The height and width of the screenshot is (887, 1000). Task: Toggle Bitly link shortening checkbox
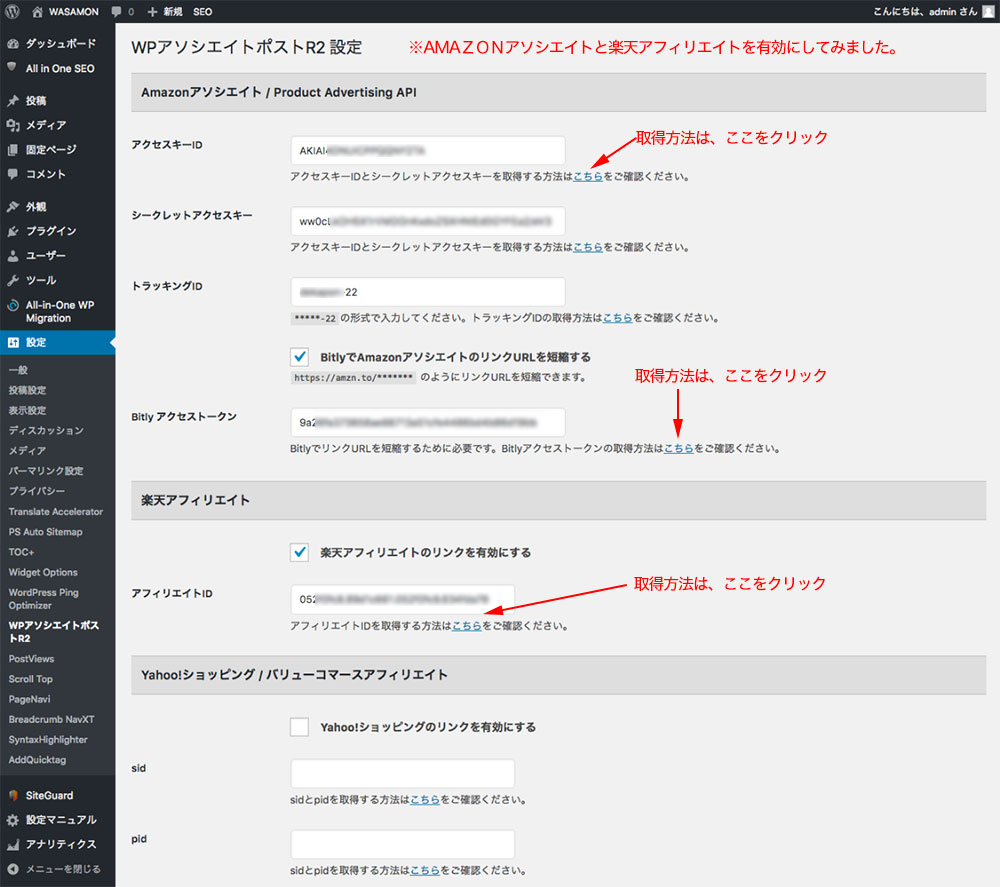(x=299, y=356)
